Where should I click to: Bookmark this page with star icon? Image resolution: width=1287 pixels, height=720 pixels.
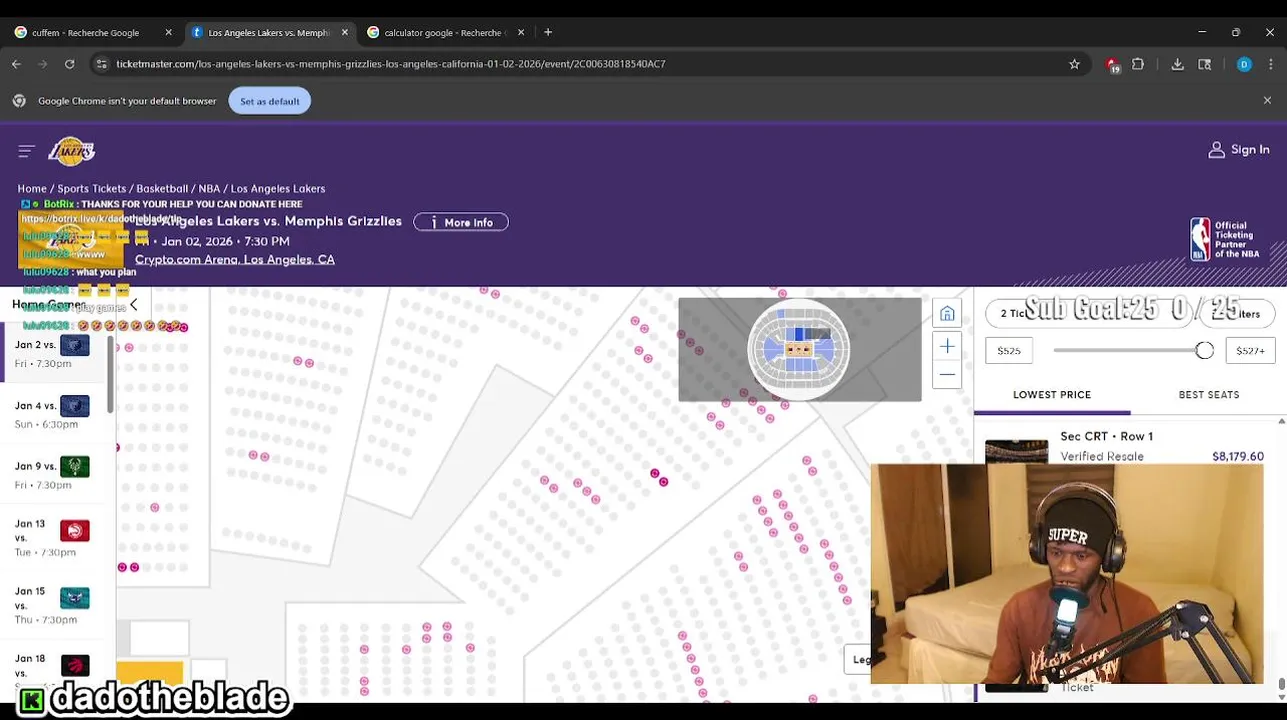1074,64
